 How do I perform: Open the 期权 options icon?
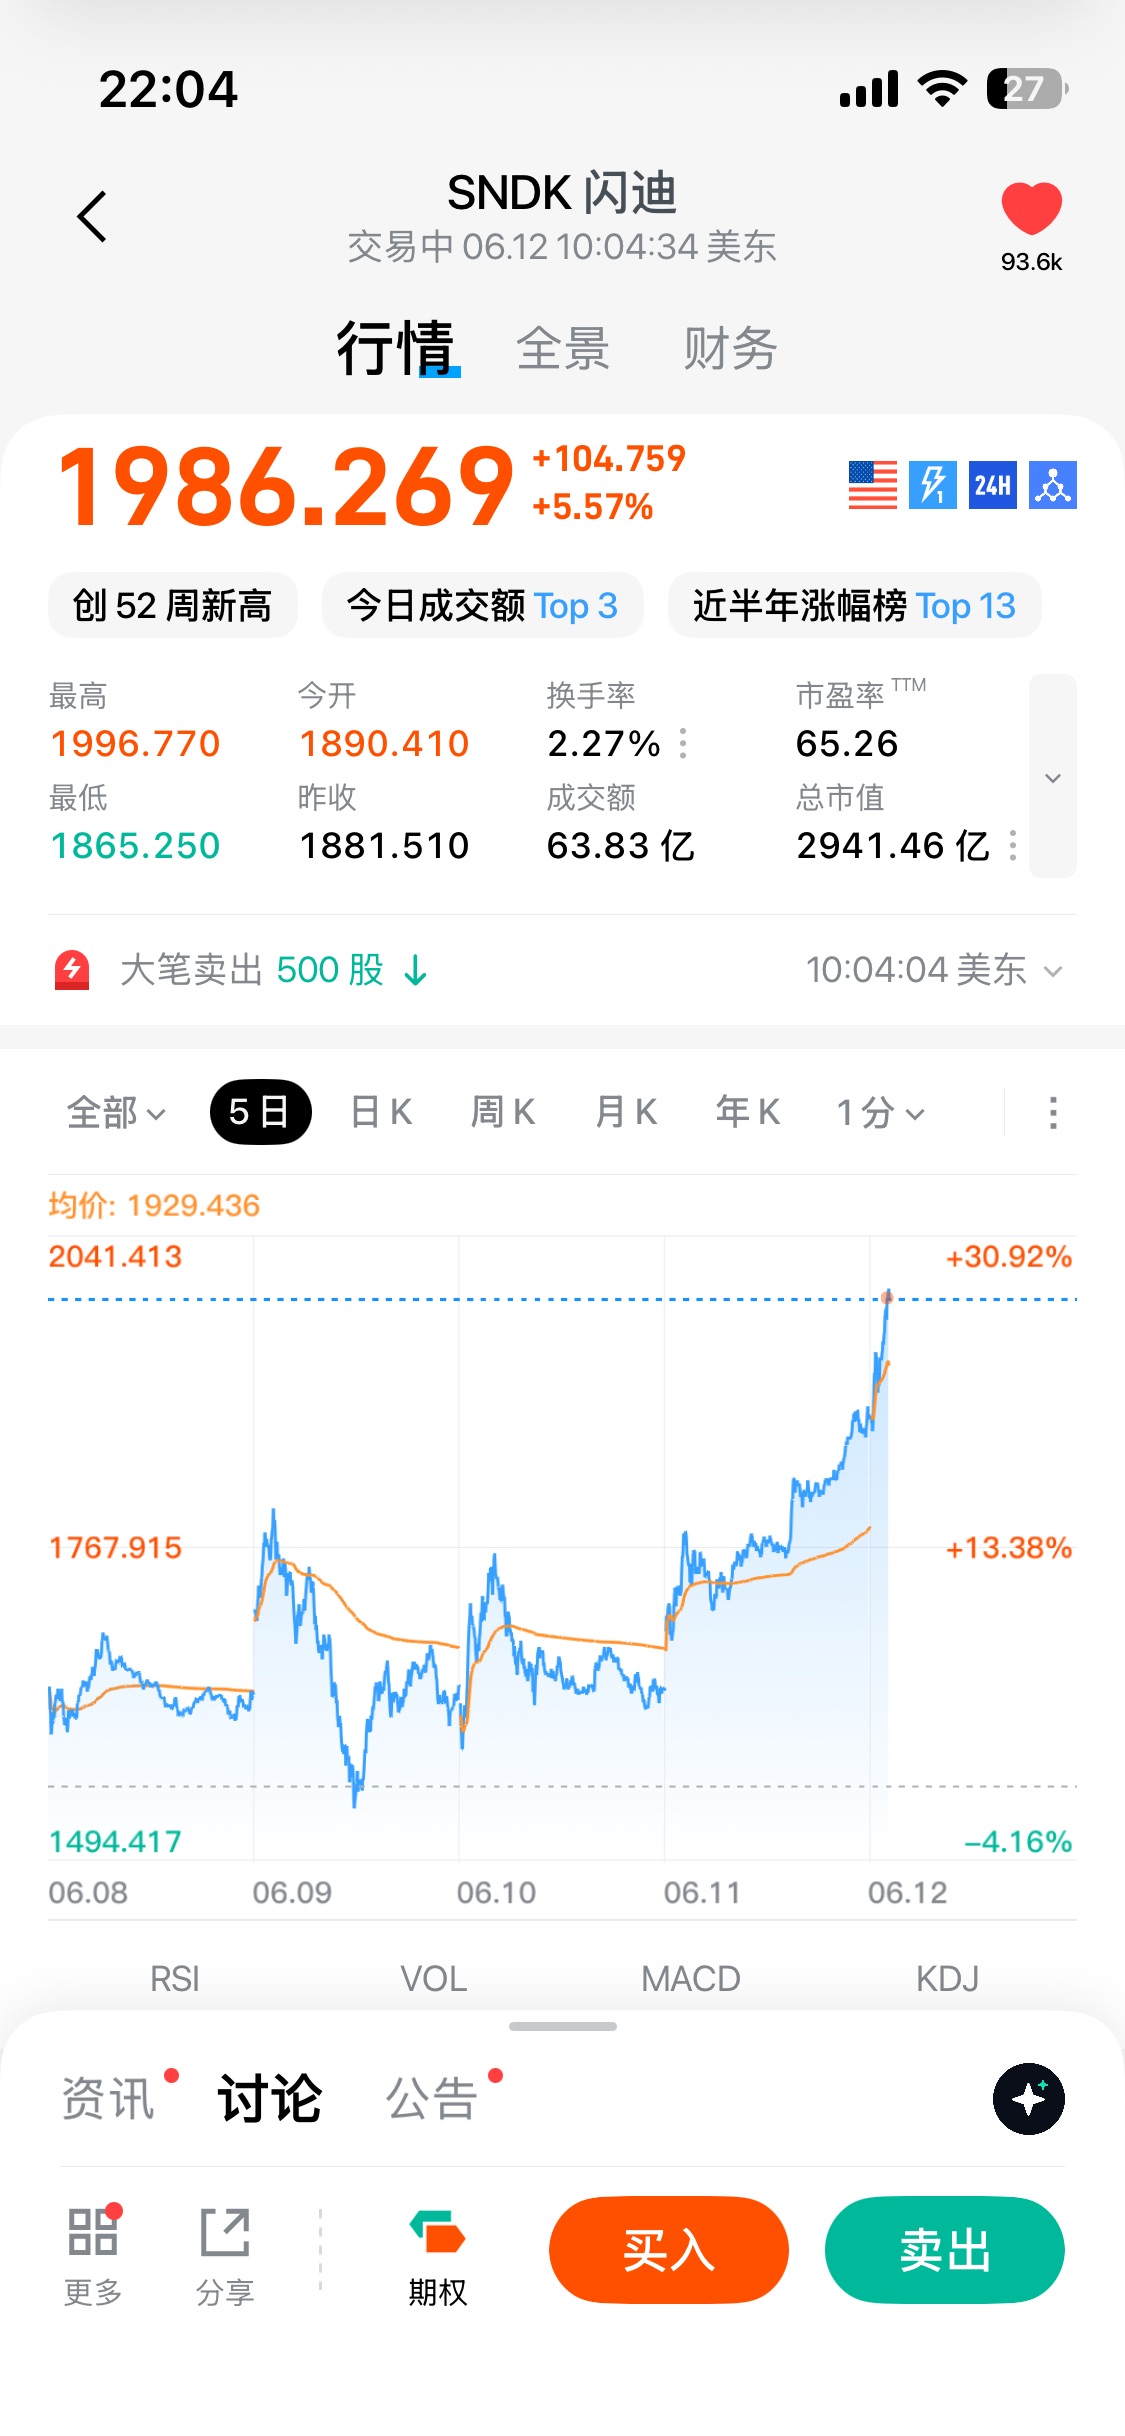point(437,2232)
